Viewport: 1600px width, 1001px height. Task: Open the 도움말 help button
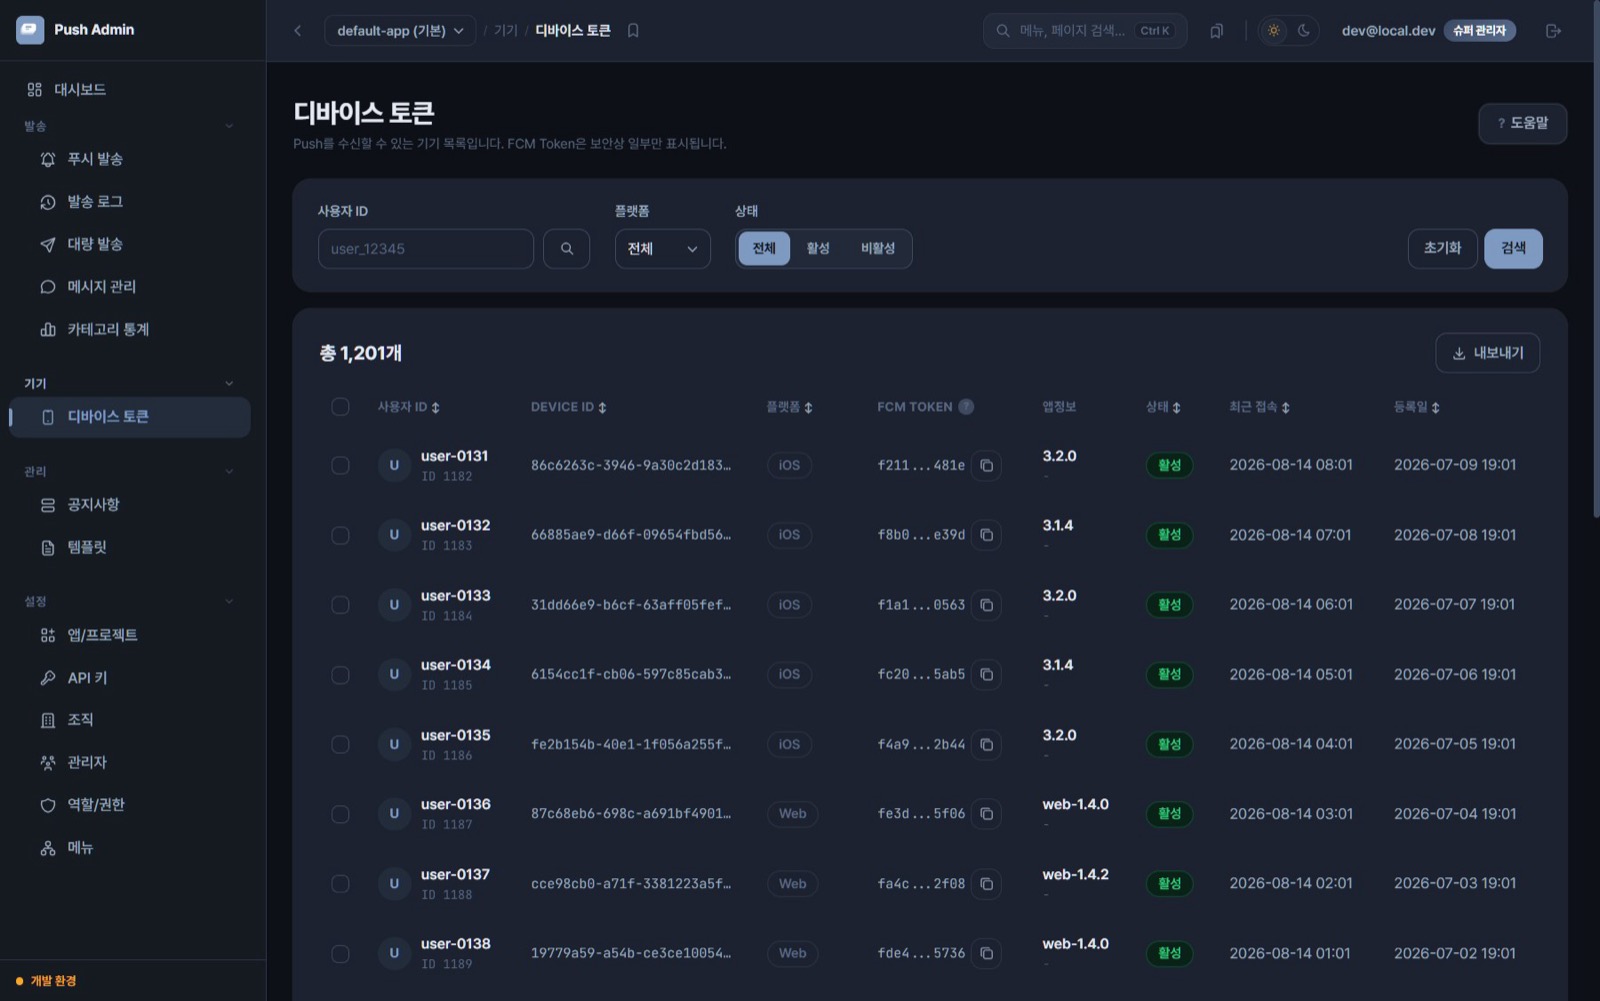click(x=1522, y=123)
